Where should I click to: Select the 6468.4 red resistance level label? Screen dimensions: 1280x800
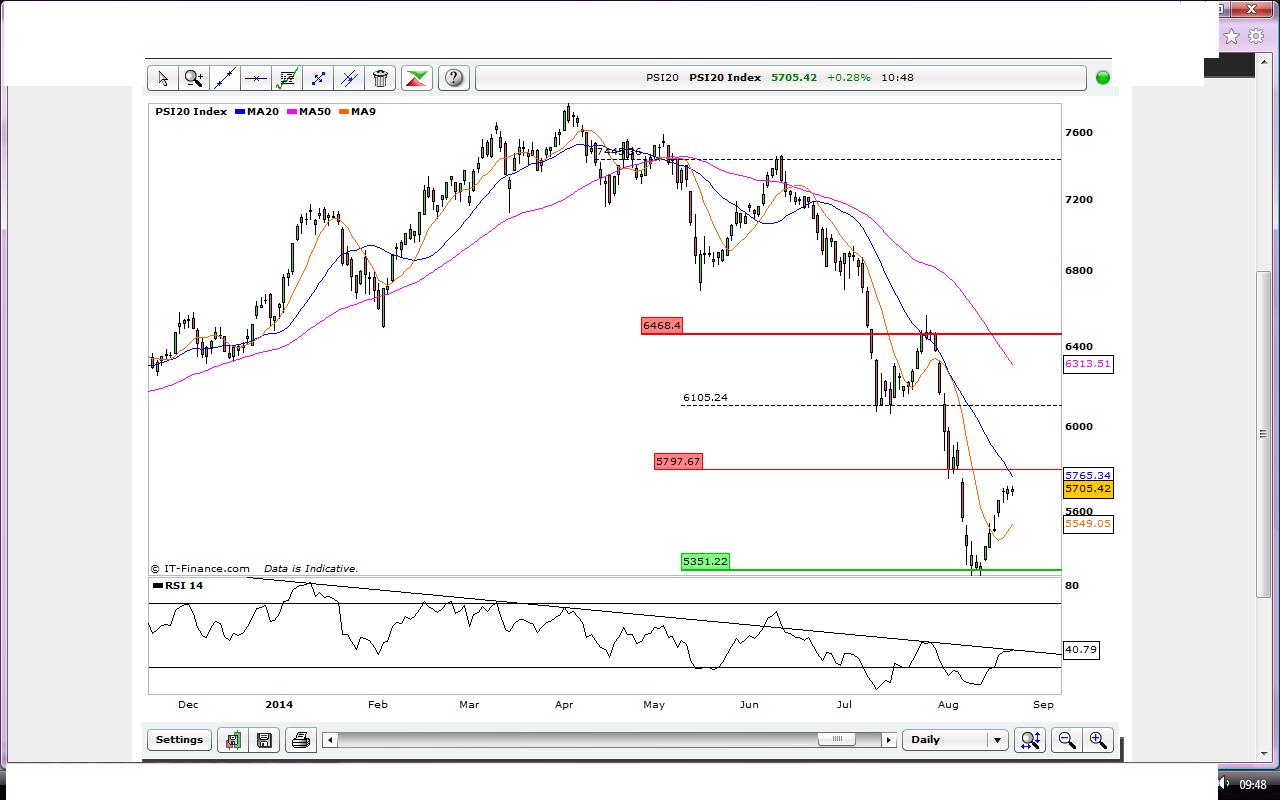pyautogui.click(x=662, y=326)
